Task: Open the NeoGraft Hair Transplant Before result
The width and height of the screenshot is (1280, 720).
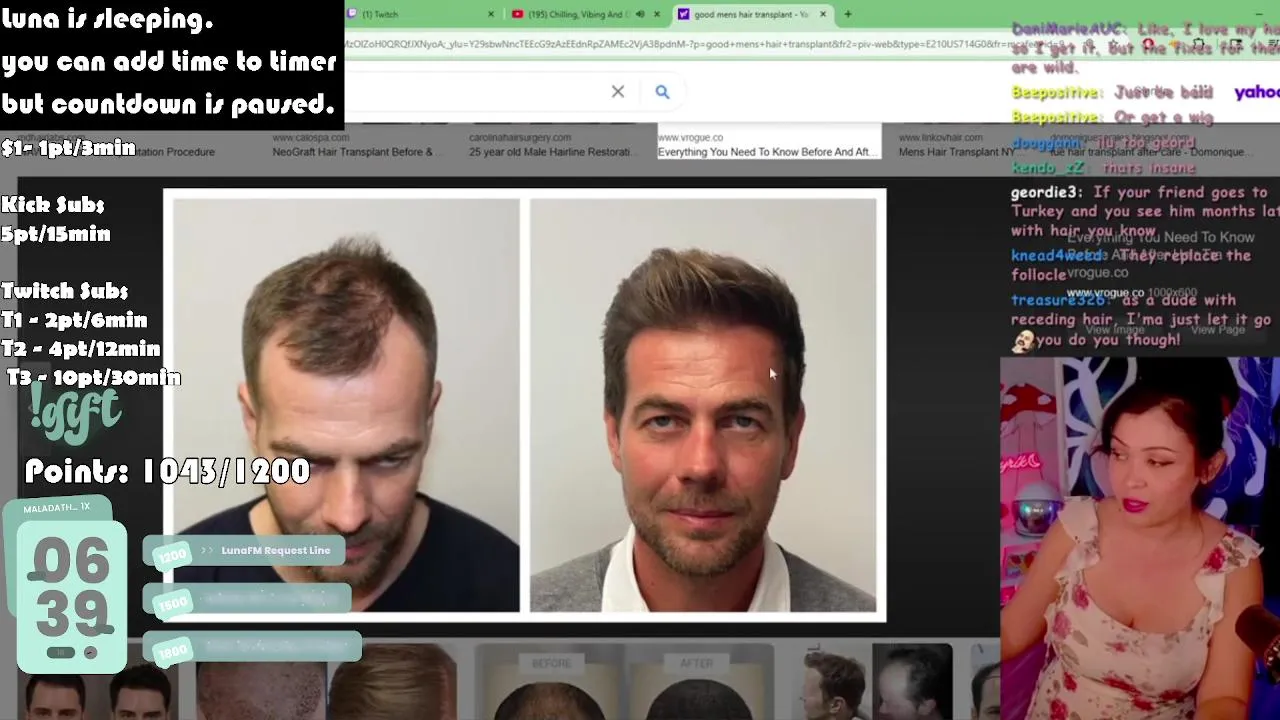Action: [x=353, y=152]
